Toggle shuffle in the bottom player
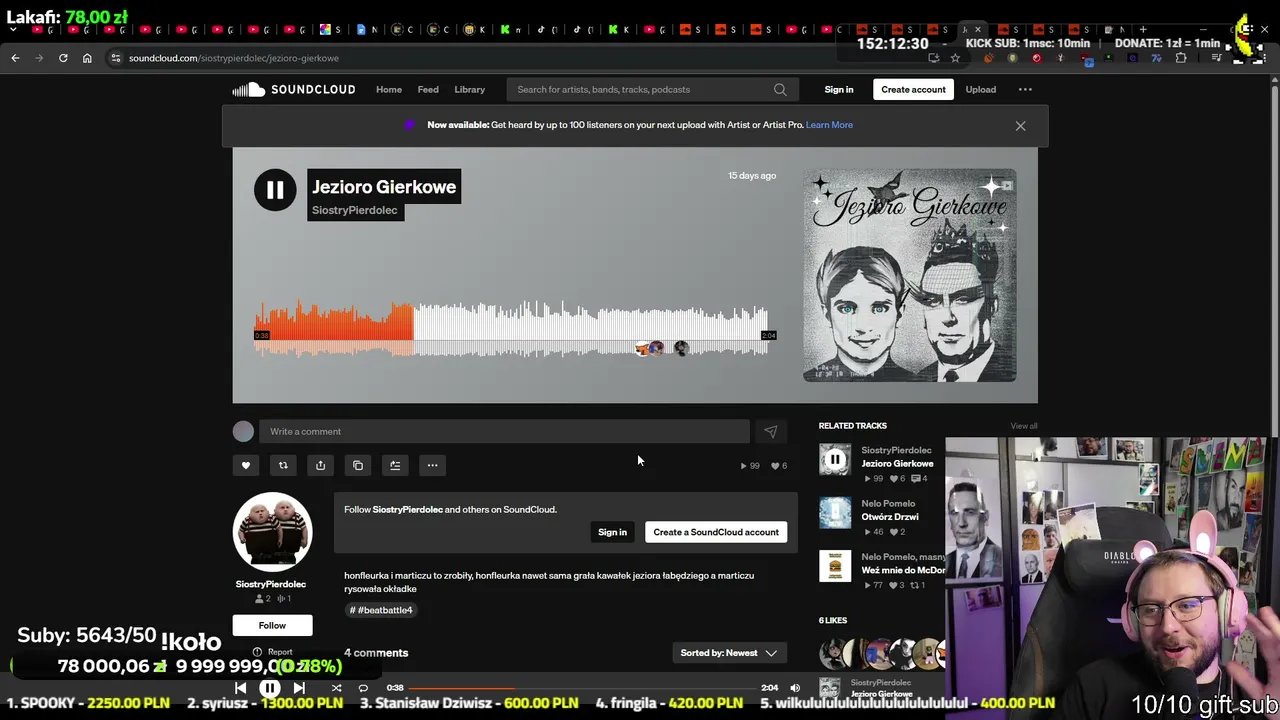The image size is (1280, 720). coord(336,688)
